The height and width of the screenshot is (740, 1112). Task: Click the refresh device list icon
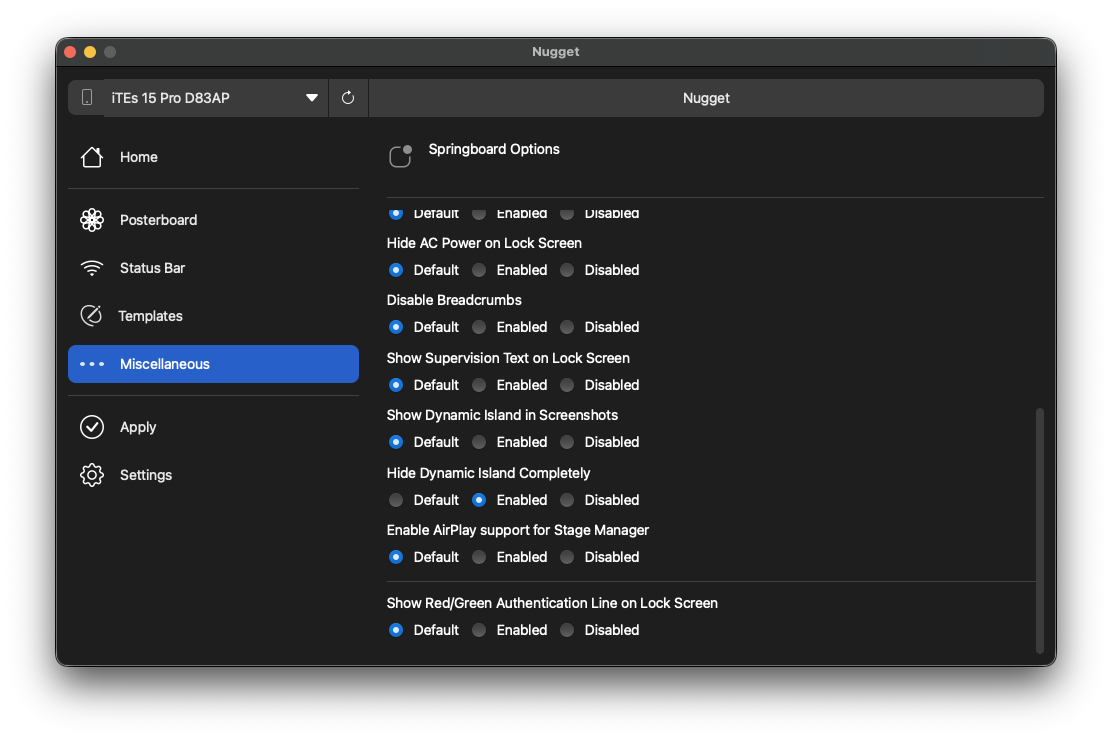click(348, 98)
